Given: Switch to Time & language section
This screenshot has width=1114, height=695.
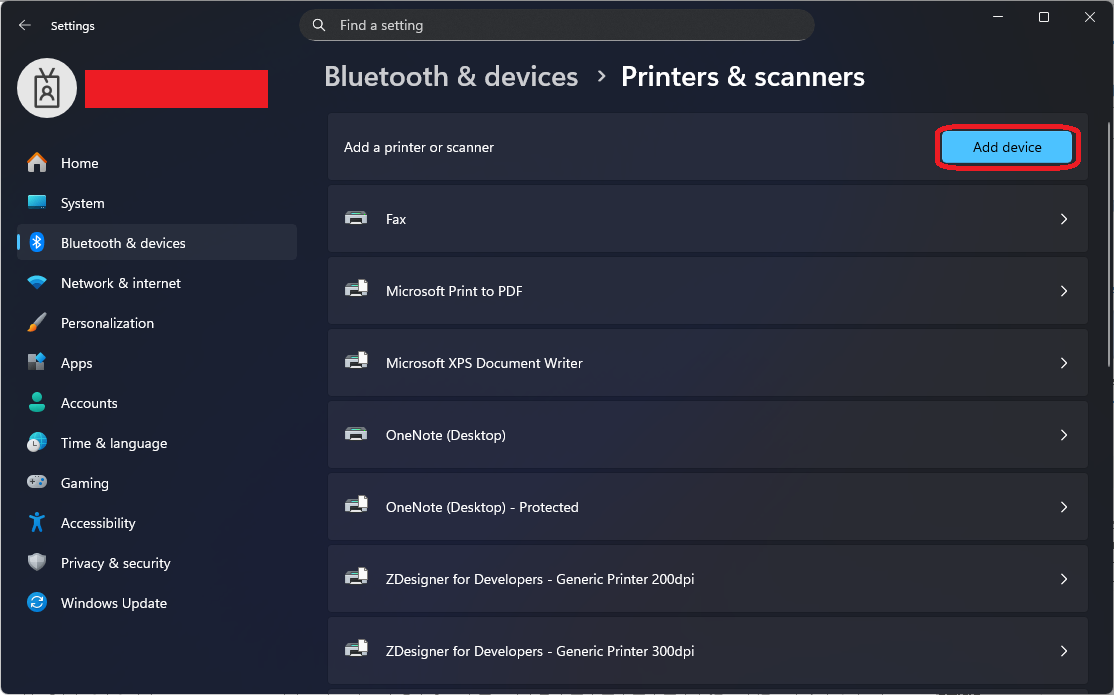Looking at the screenshot, I should (113, 443).
